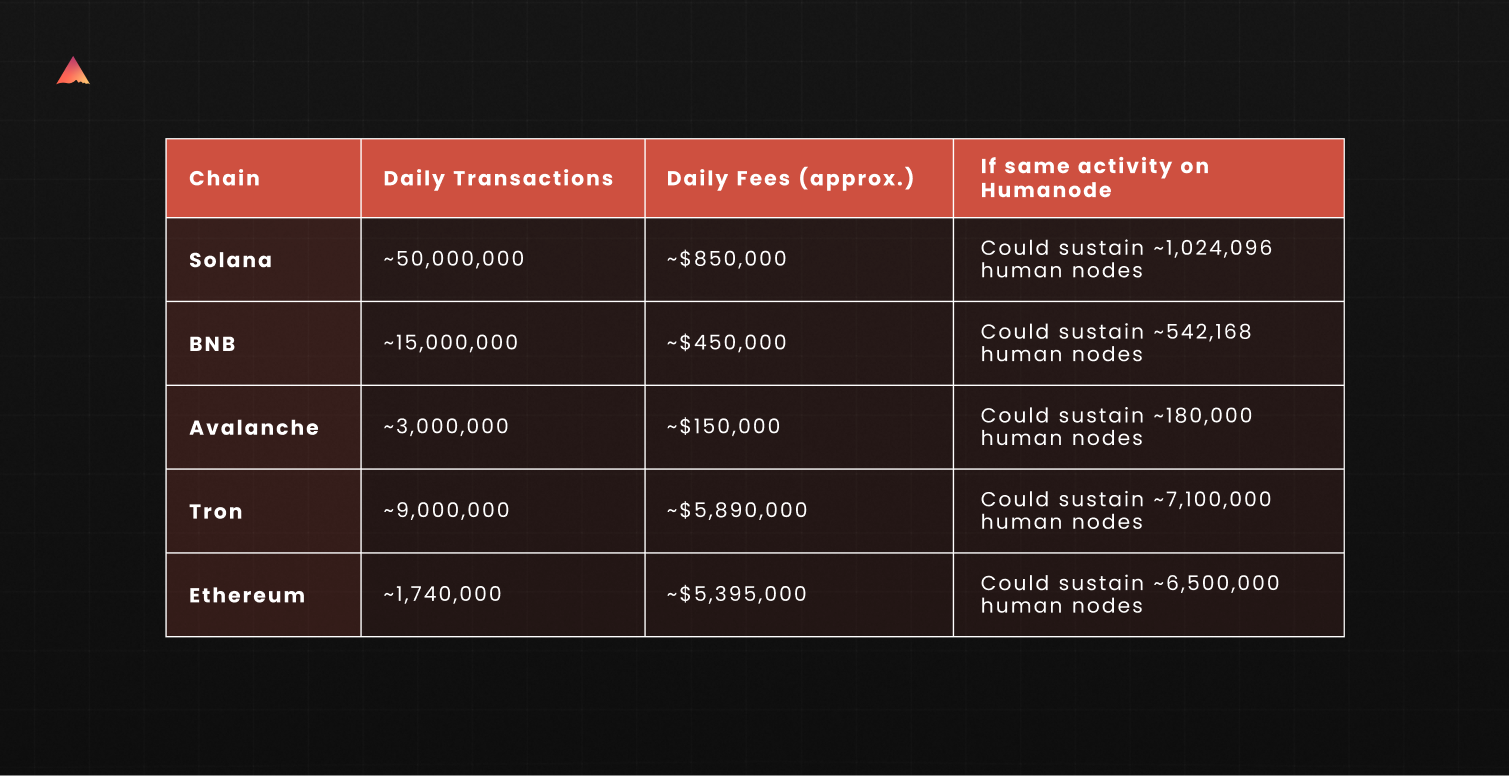Click Solana's ~$850,000 daily fees
The height and width of the screenshot is (776, 1510).
click(727, 259)
